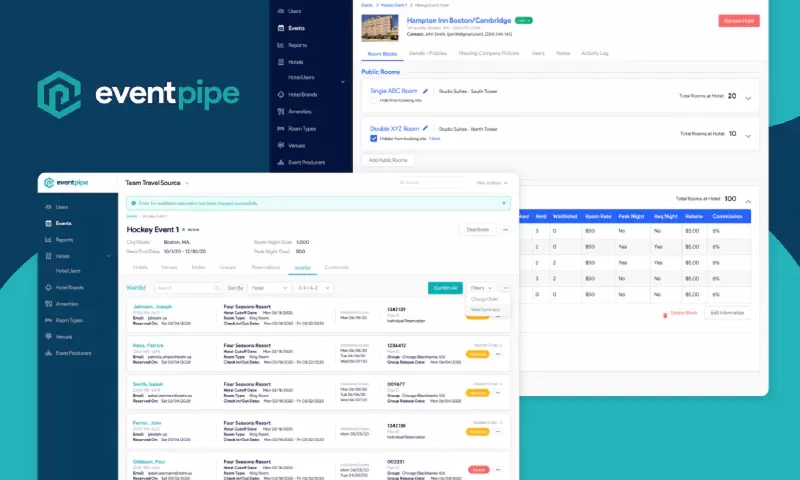Open more options ellipsis next to Deactivate

tap(505, 230)
